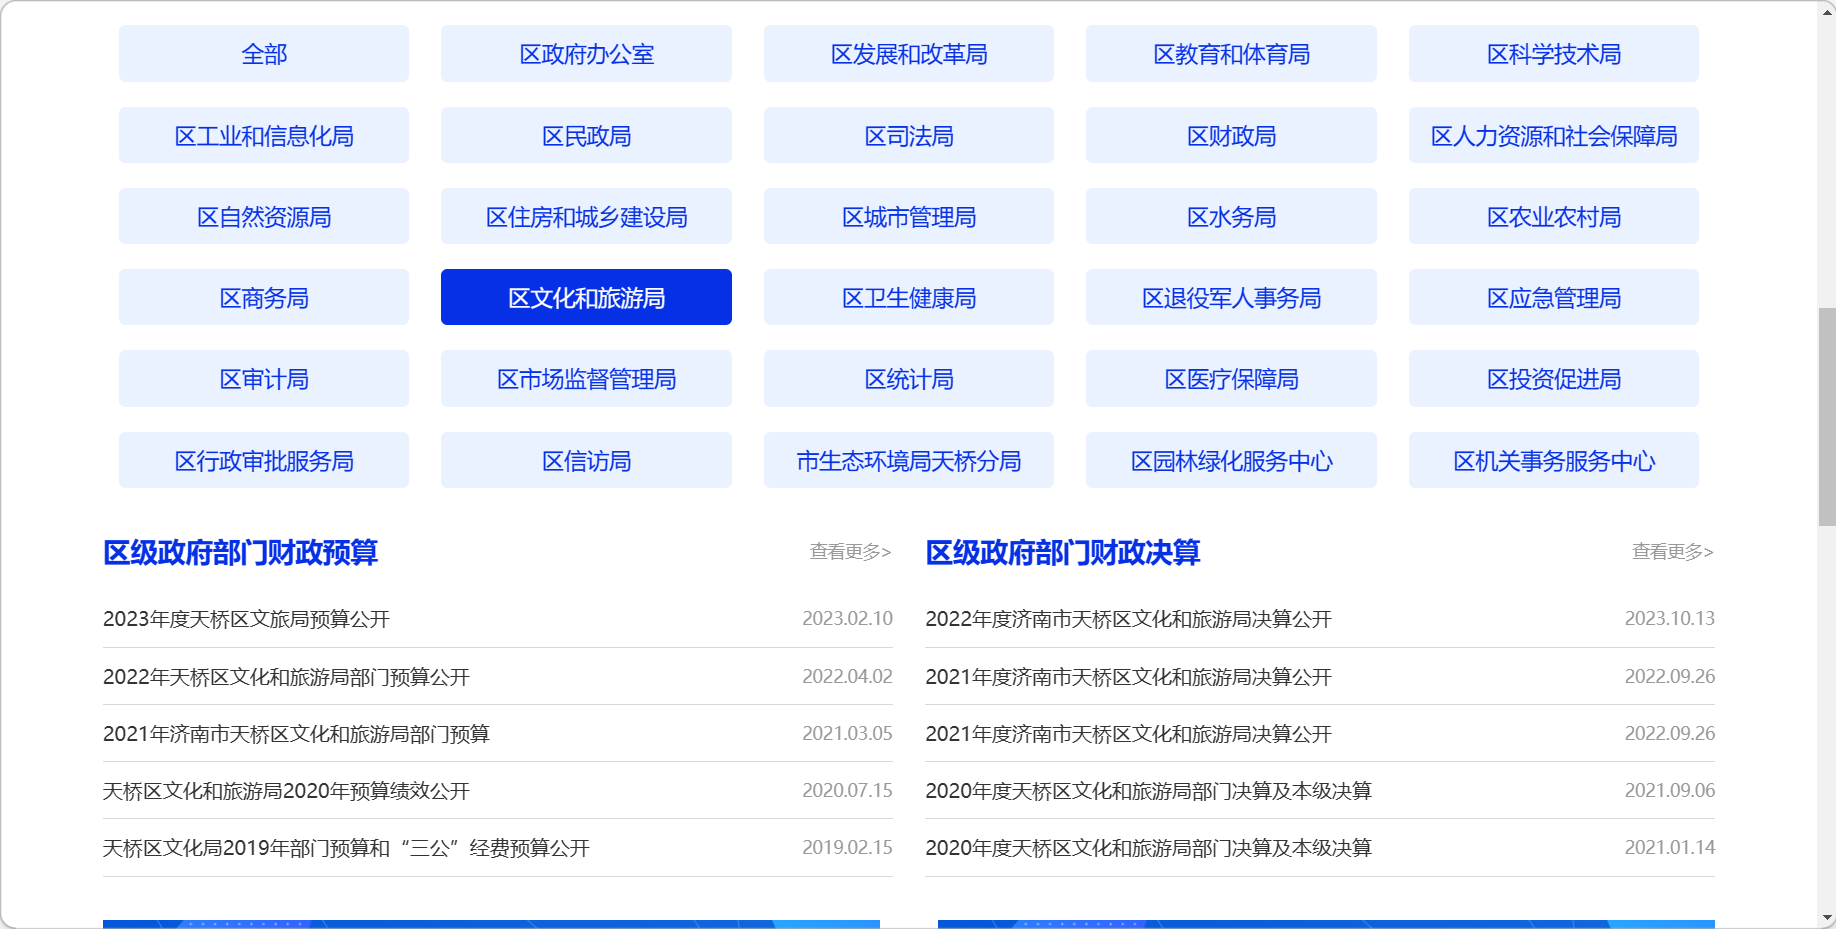Click 区园林绿化服务中心 button
The image size is (1836, 929).
coord(1231,460)
